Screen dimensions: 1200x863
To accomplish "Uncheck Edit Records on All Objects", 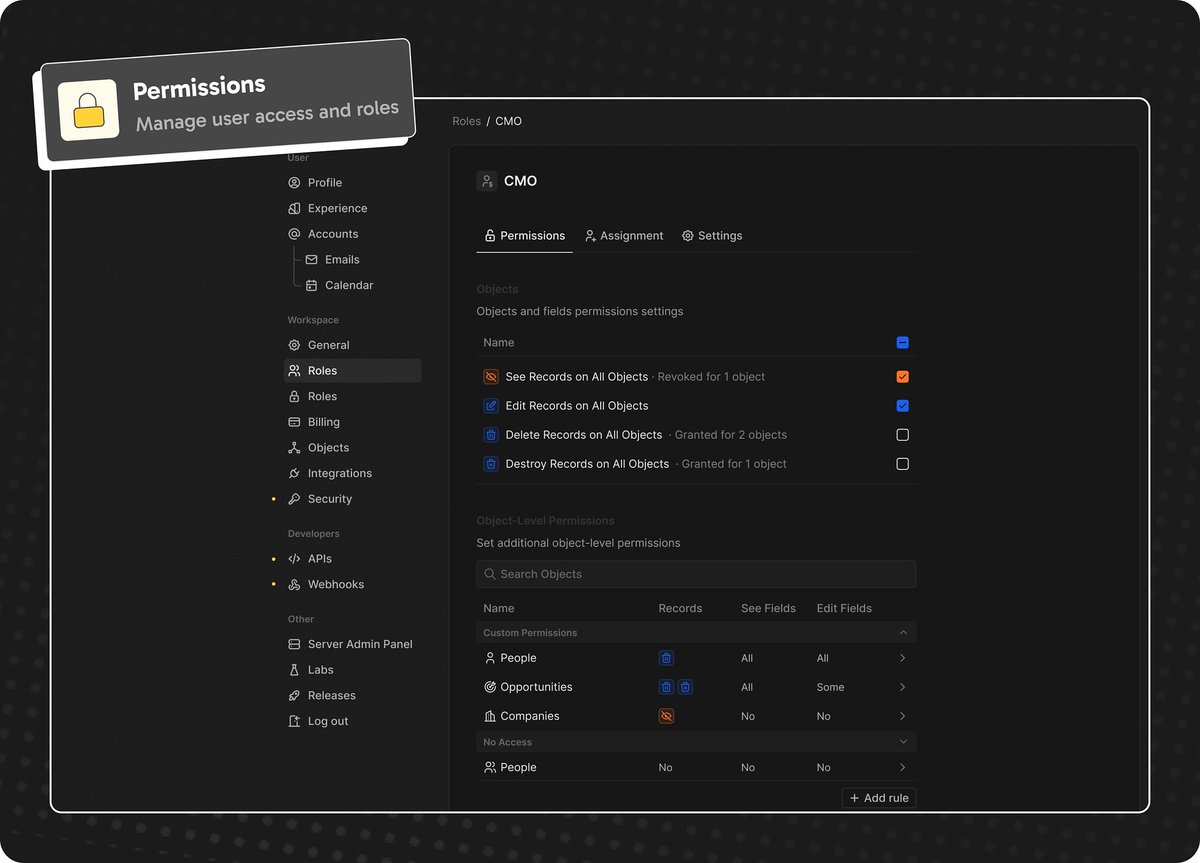I will 903,406.
